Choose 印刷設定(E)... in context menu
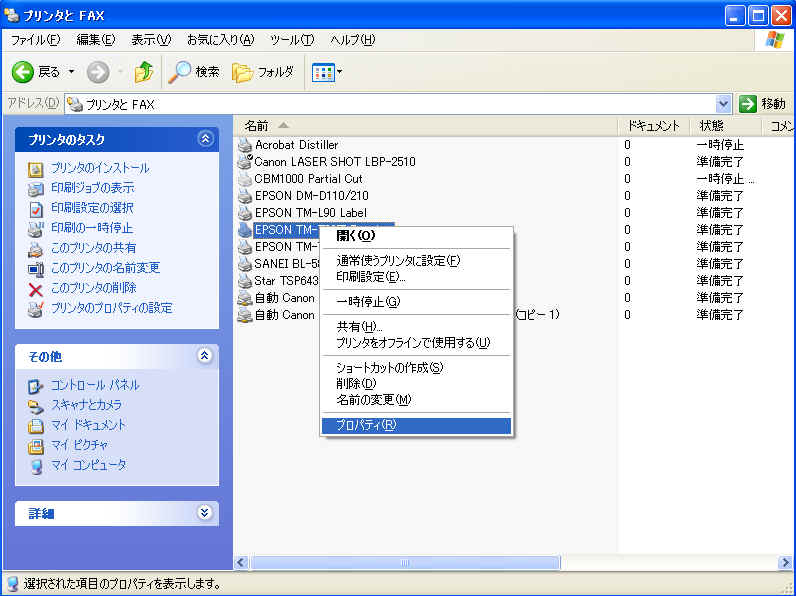Viewport: 796px width, 596px height. 416,277
